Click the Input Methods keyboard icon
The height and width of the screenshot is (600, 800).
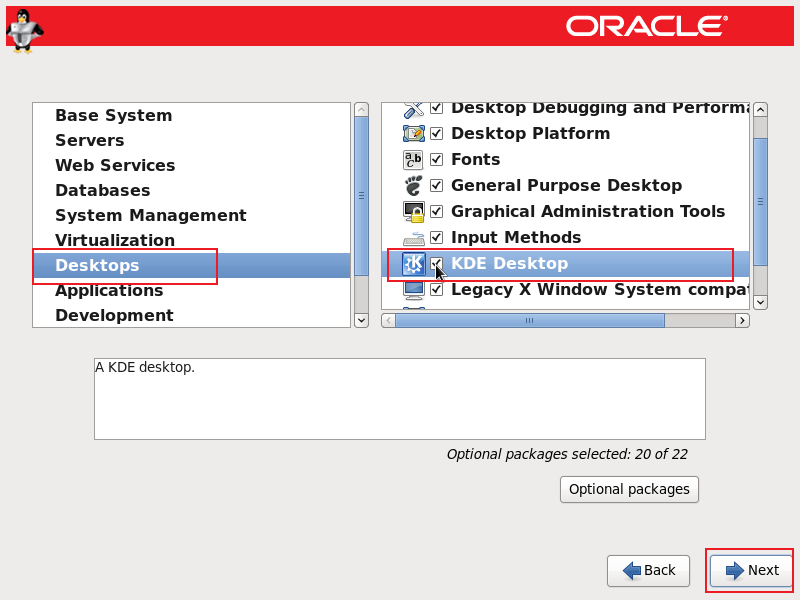[x=414, y=238]
